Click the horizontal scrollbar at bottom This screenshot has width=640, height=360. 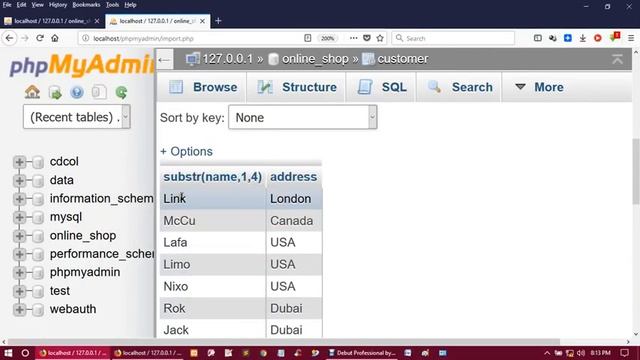click(284, 342)
